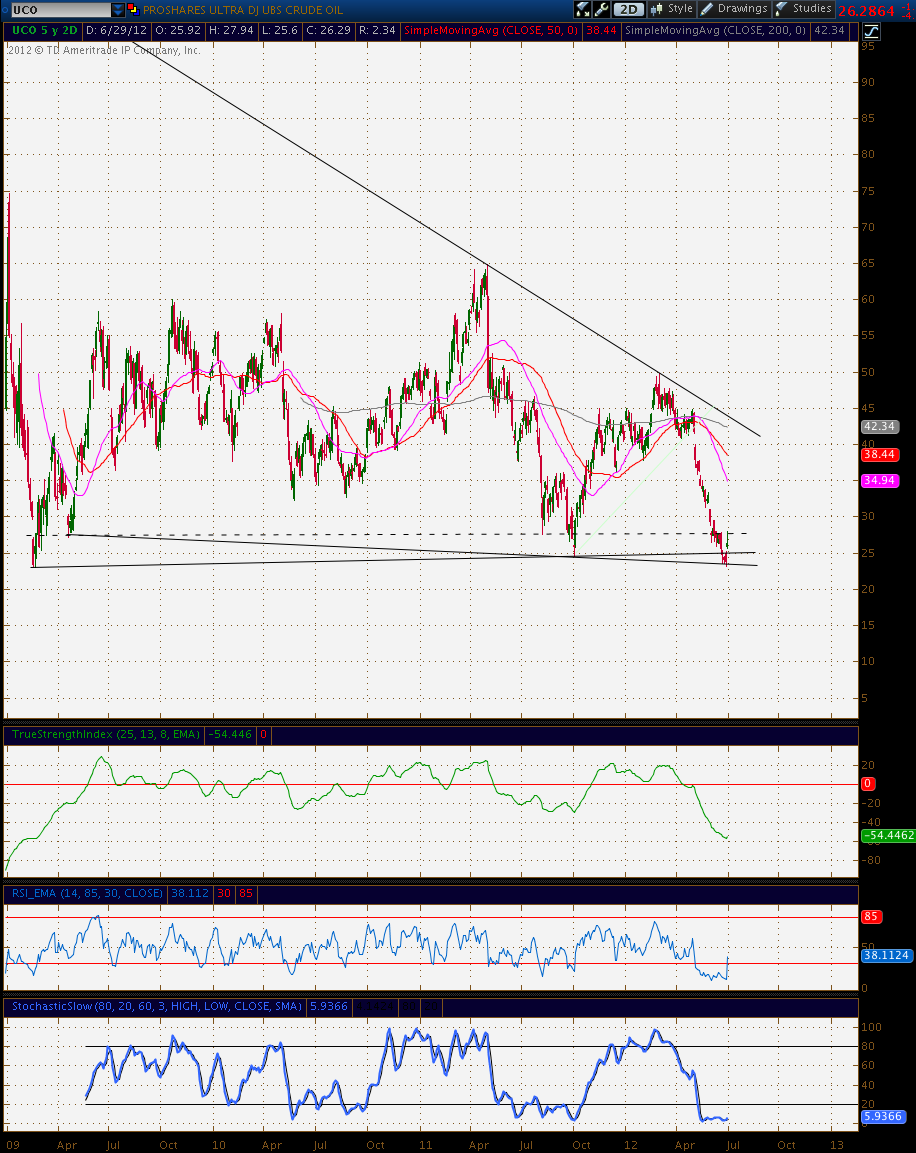916x1153 pixels.
Task: Click the blue 38.1124 axis bubble
Action: coord(886,955)
